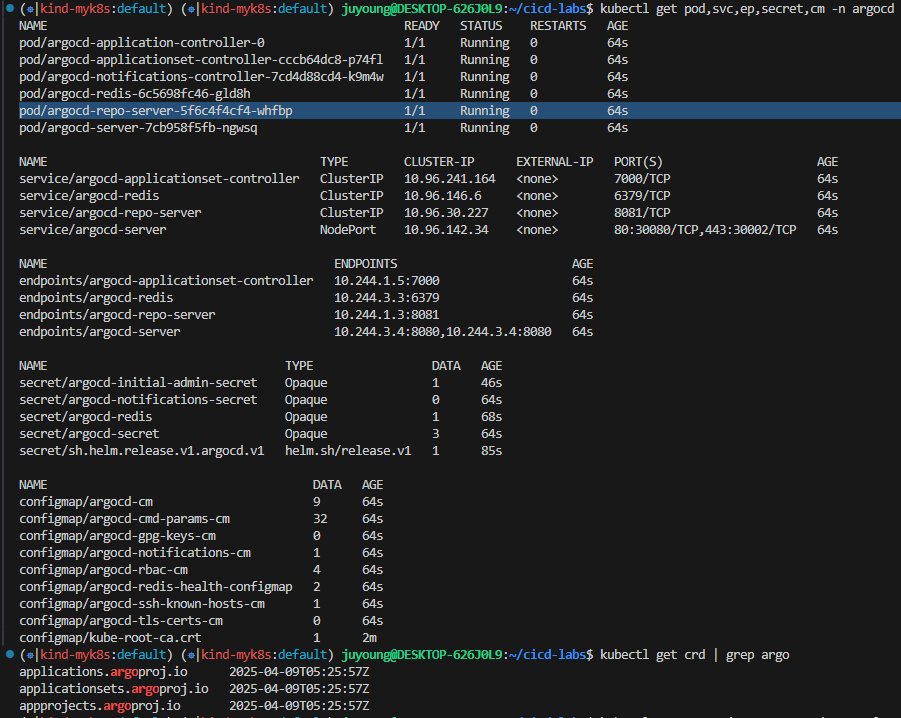Screen dimensions: 901x718
Task: Click configmap/argocd-rbac-cm
Action: click(x=103, y=570)
